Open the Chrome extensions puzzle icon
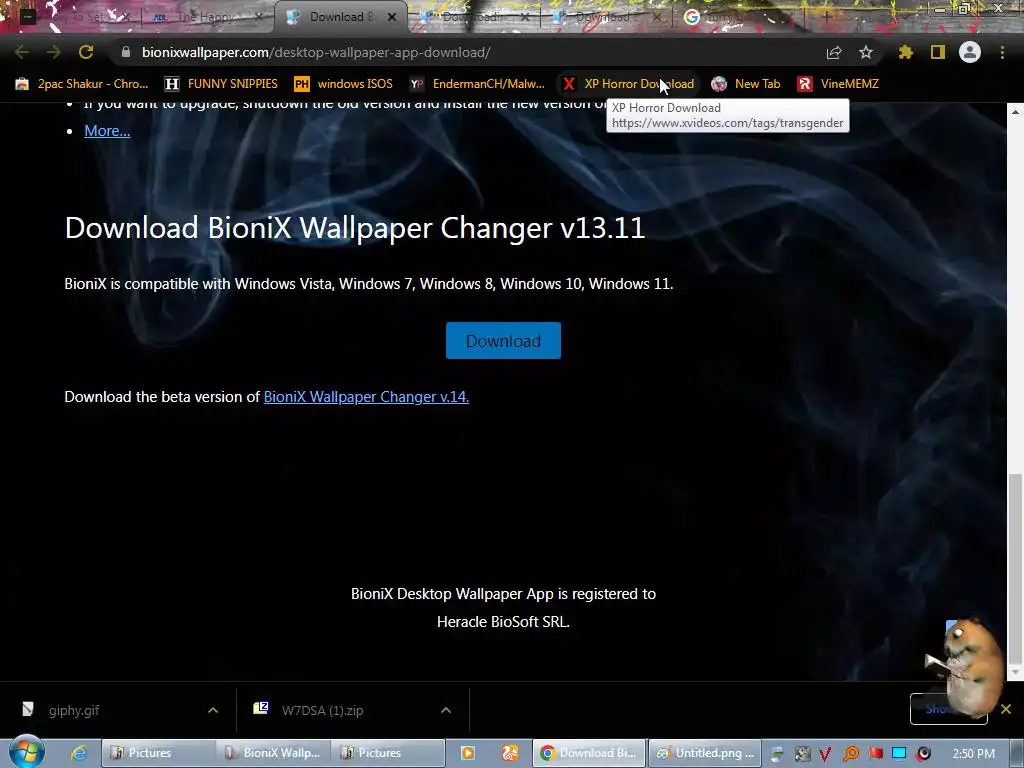Image resolution: width=1024 pixels, height=768 pixels. (x=906, y=52)
